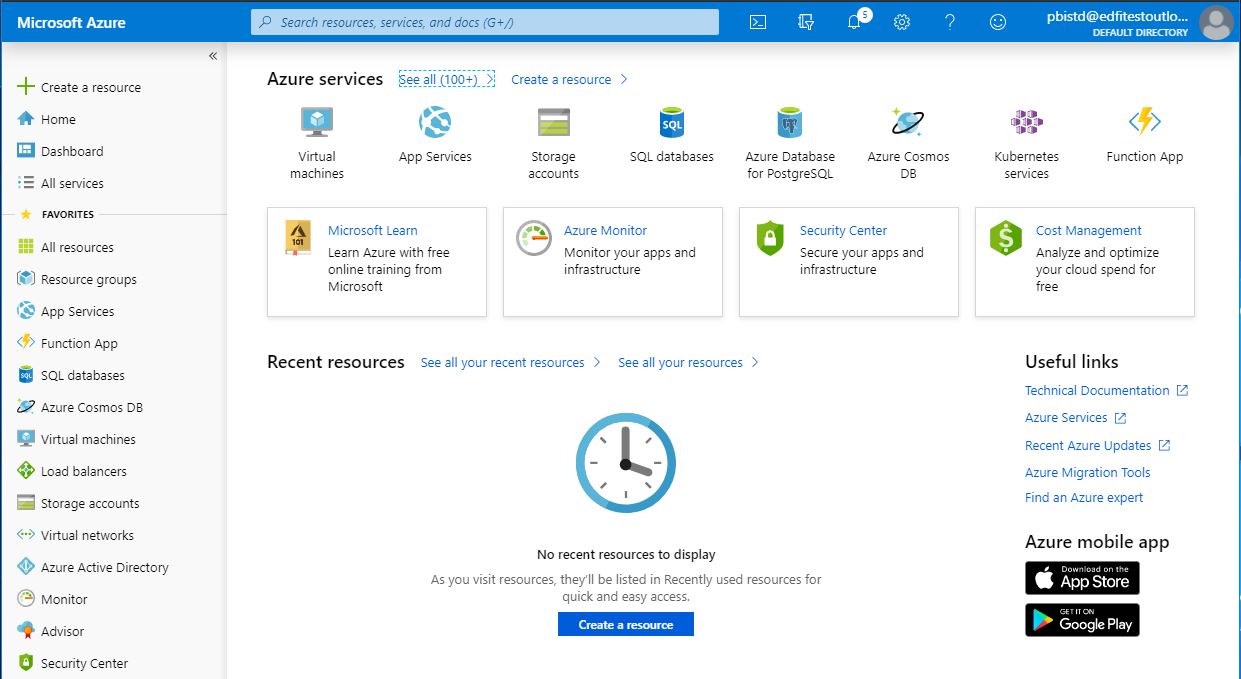
Task: Open Technical Documentation link
Action: 1097,390
